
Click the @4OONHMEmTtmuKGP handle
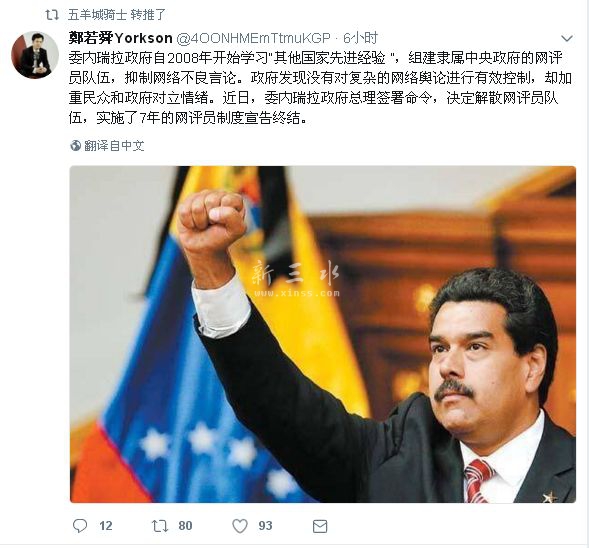[x=253, y=38]
